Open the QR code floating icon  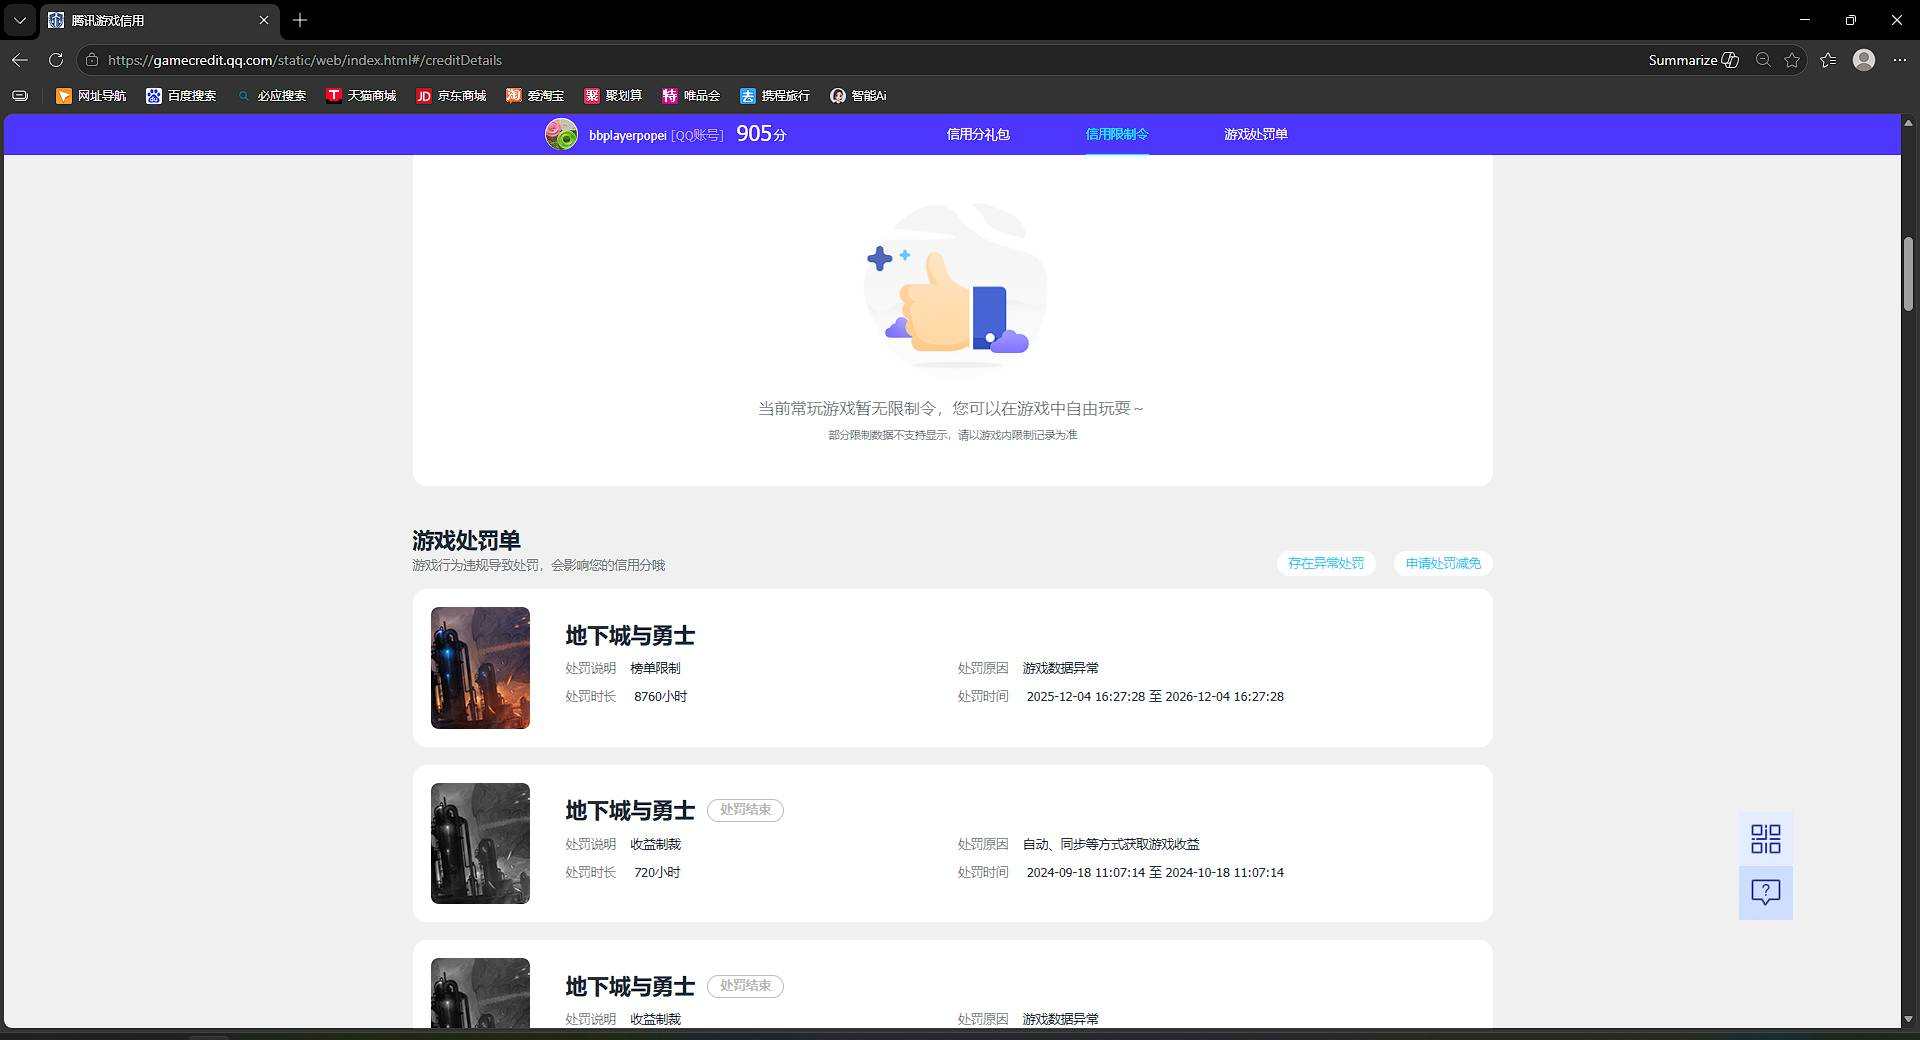pyautogui.click(x=1766, y=838)
